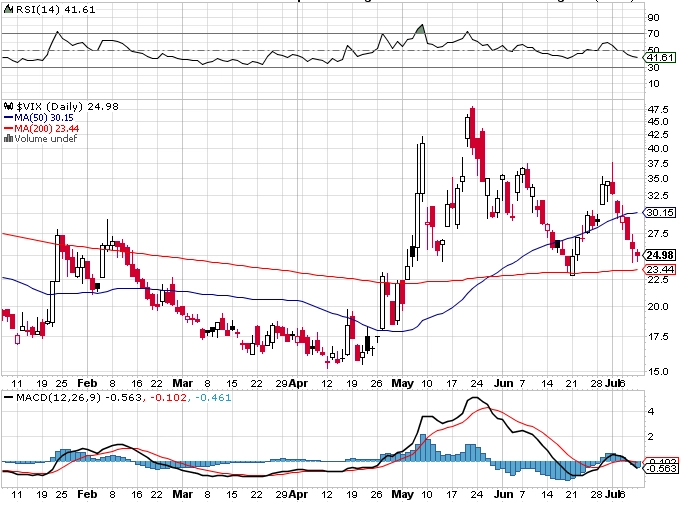The width and height of the screenshot is (682, 507).
Task: Click the $VIX candlestick legend icon
Action: (x=8, y=105)
